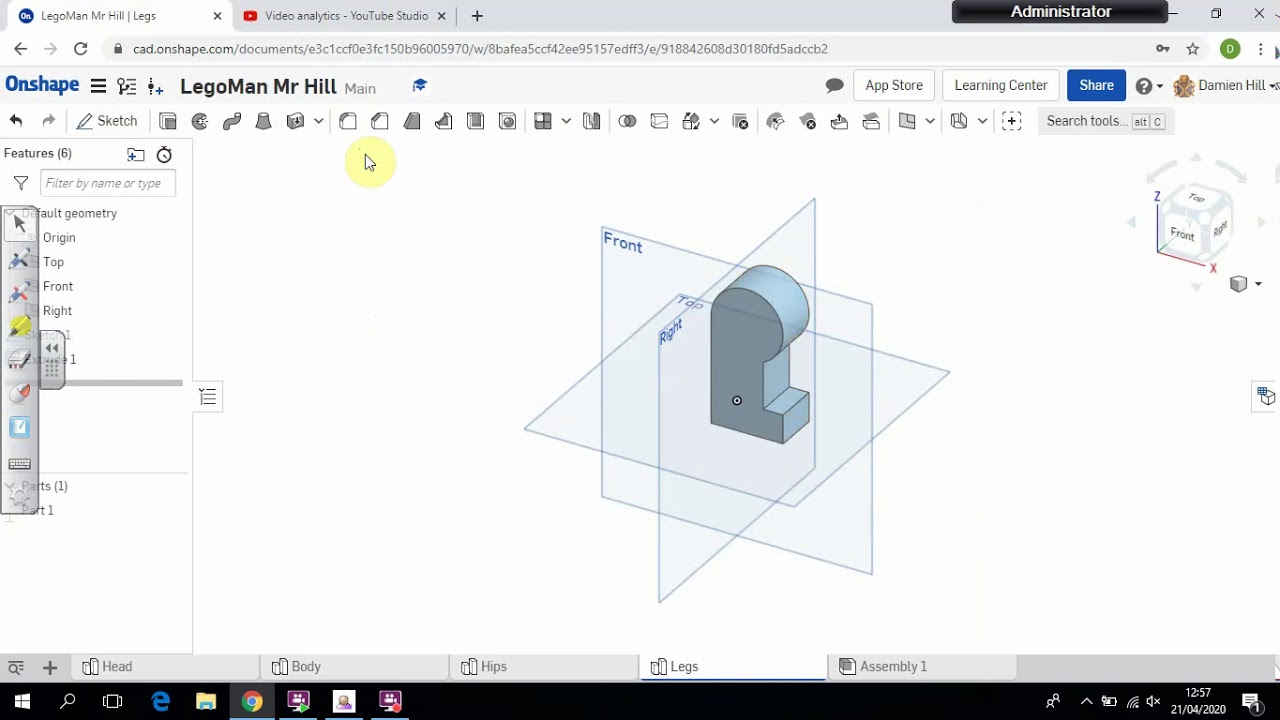Select the Extrude tool
Viewport: 1280px width, 720px height.
[168, 121]
